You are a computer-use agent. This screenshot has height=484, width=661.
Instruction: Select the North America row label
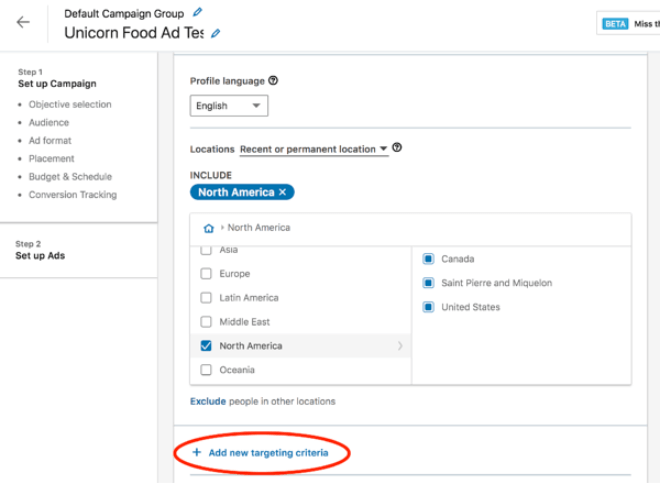pos(251,346)
